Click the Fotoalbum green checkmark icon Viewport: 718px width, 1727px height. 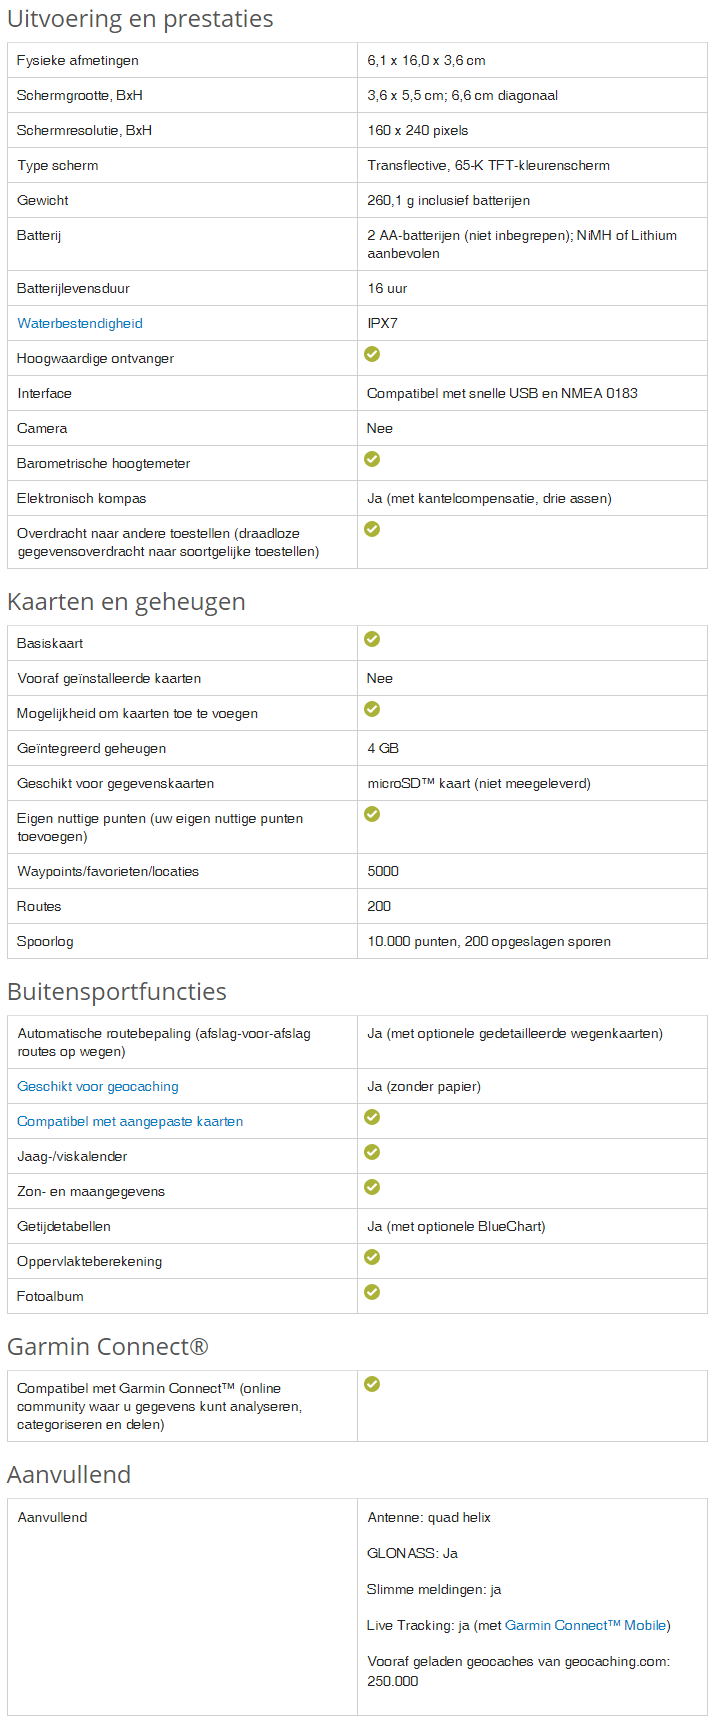tap(372, 1292)
